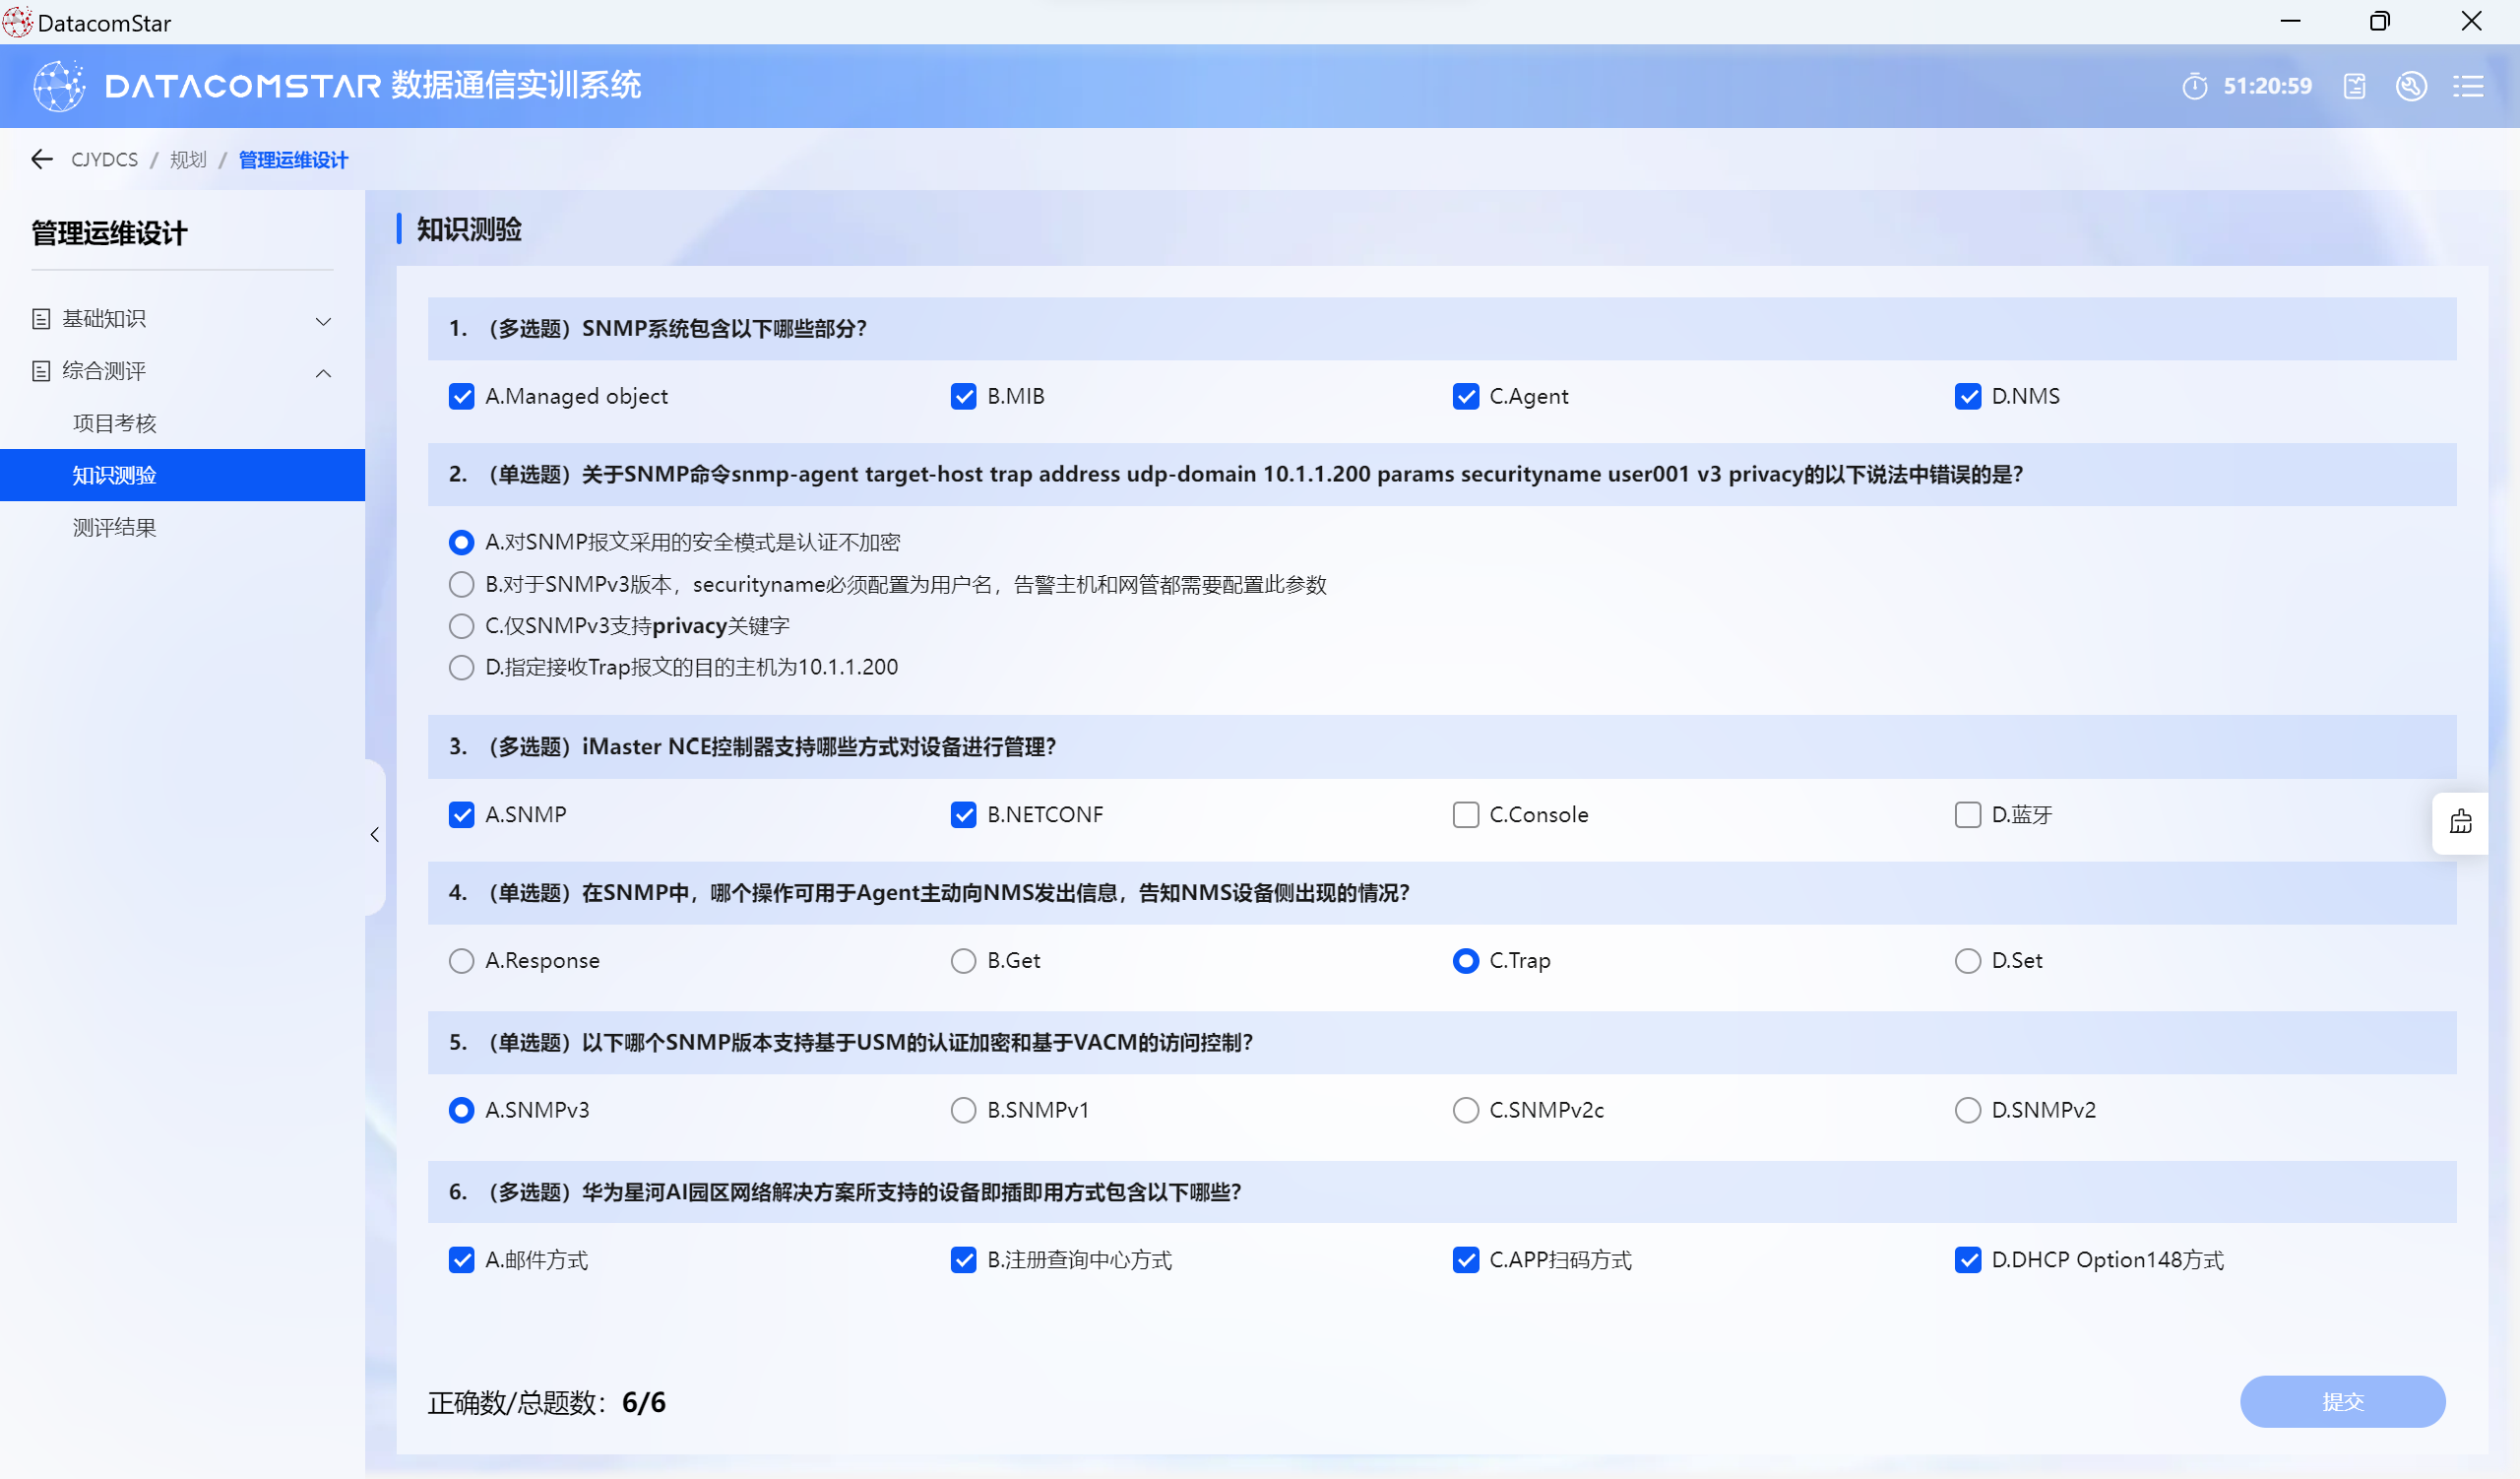2520x1479 pixels.
Task: Uncheck the A.Managed object checkbox
Action: (x=461, y=396)
